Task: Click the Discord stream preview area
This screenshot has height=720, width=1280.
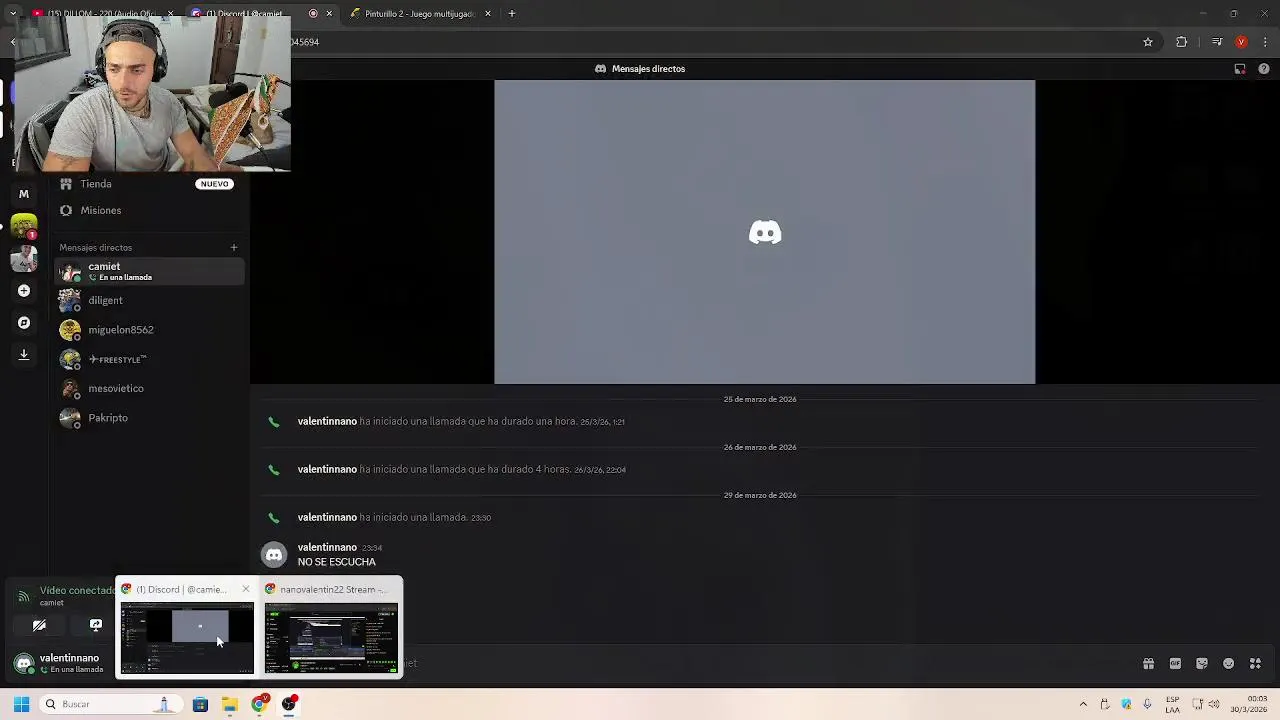Action: (765, 232)
